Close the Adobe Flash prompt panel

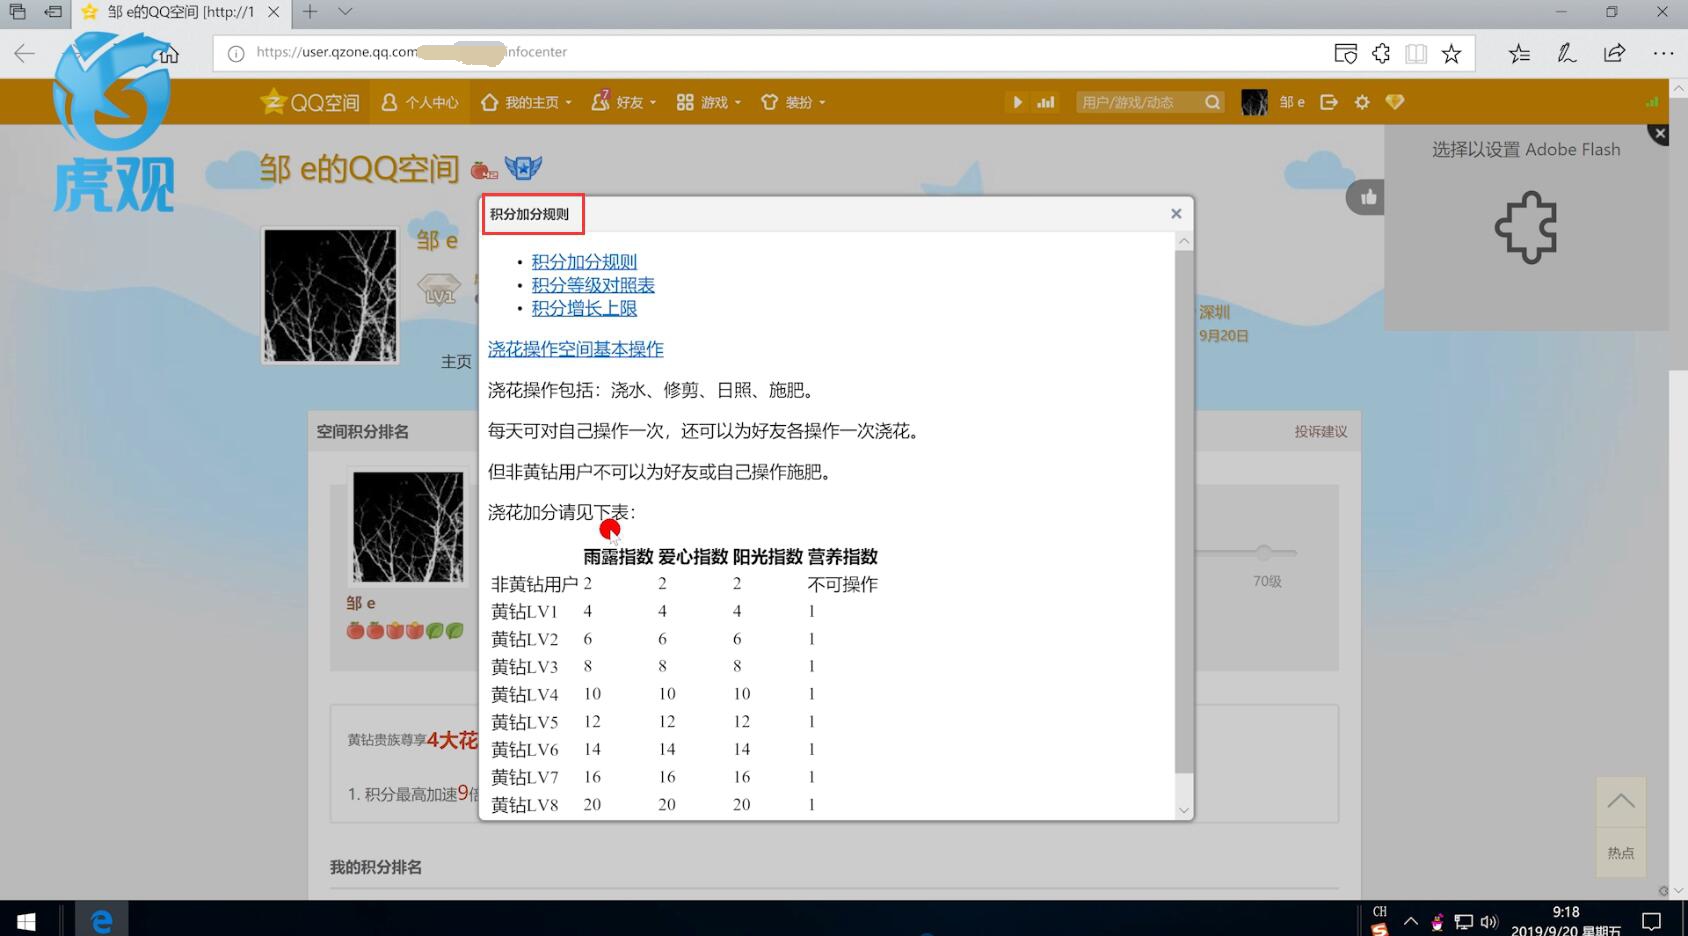[1660, 133]
